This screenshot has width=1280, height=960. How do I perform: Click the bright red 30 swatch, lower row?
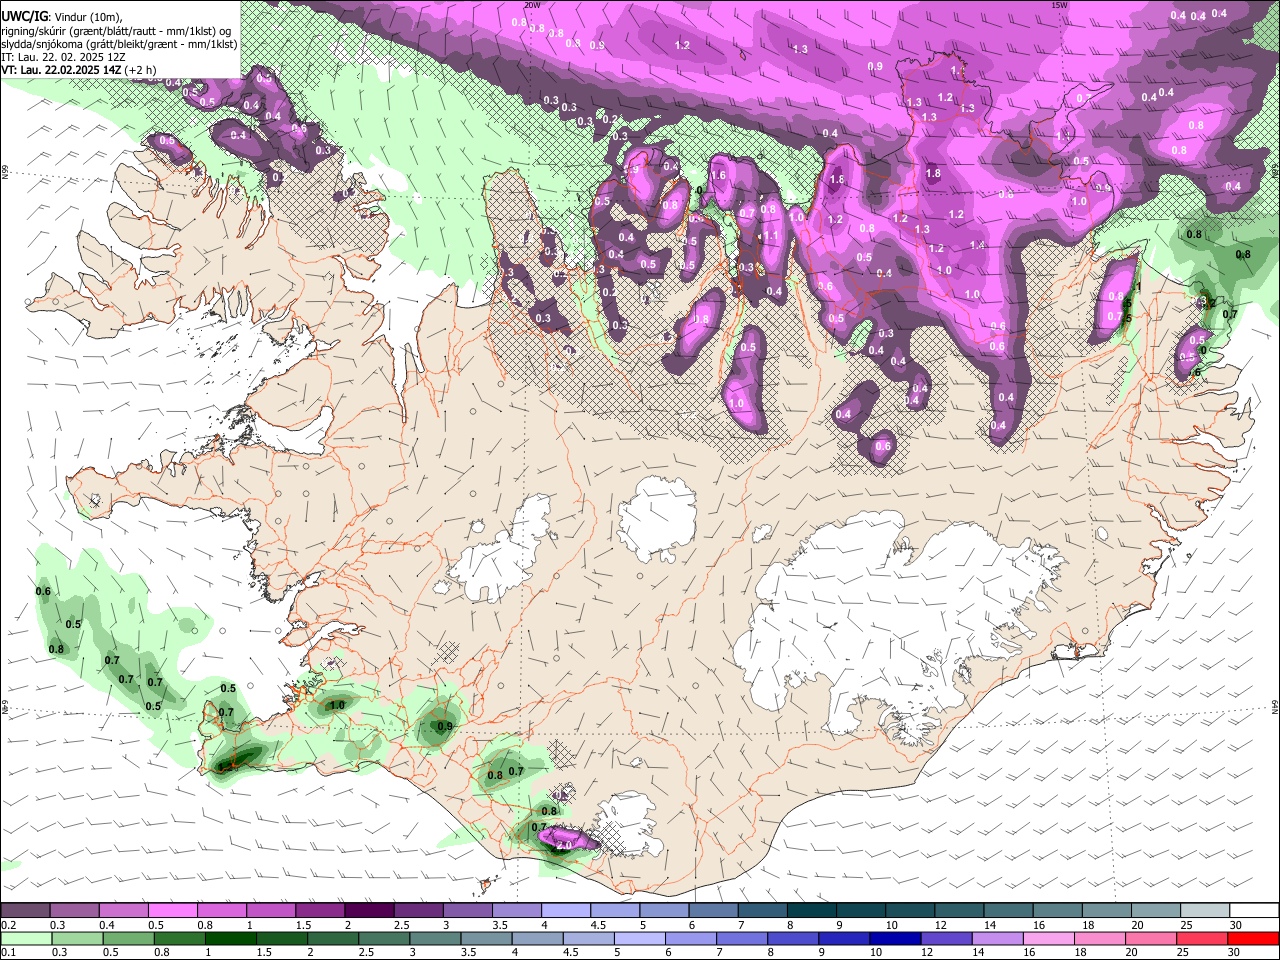pyautogui.click(x=1254, y=938)
